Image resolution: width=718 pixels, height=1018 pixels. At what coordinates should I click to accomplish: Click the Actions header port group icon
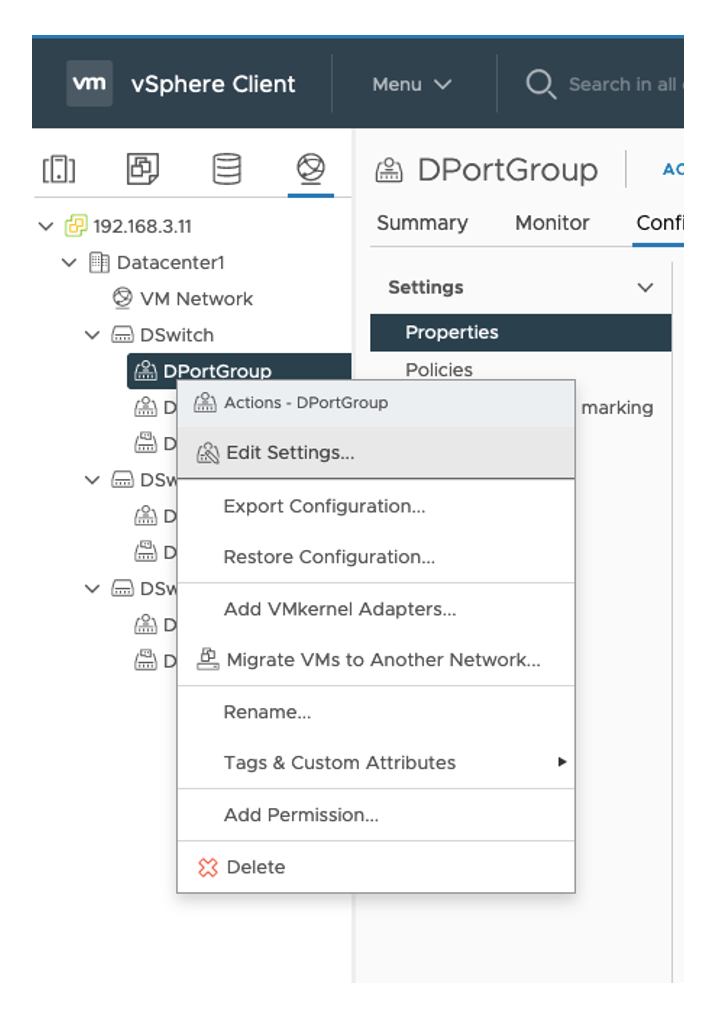tap(205, 403)
